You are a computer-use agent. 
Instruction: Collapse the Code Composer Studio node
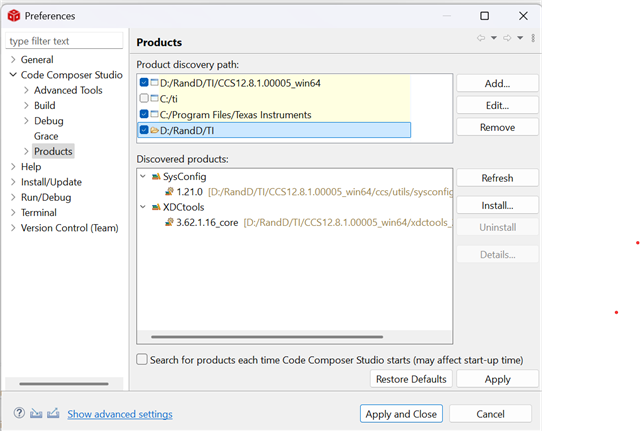13,75
